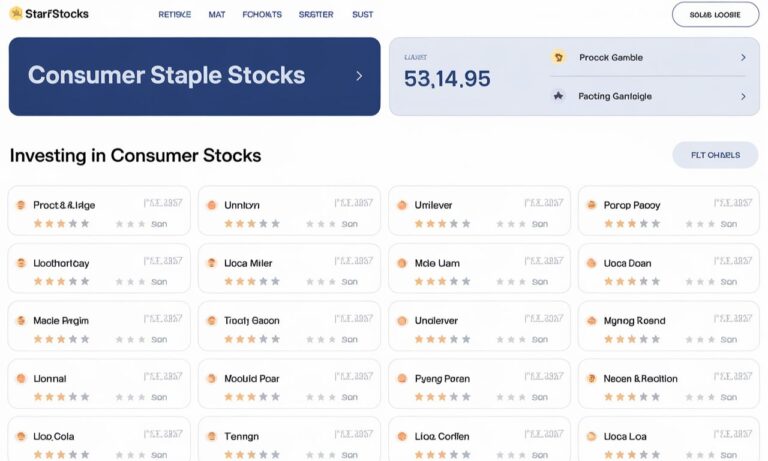Screen dimensions: 768x461
Task: Select the FCHOMTS navigation item
Action: (262, 15)
